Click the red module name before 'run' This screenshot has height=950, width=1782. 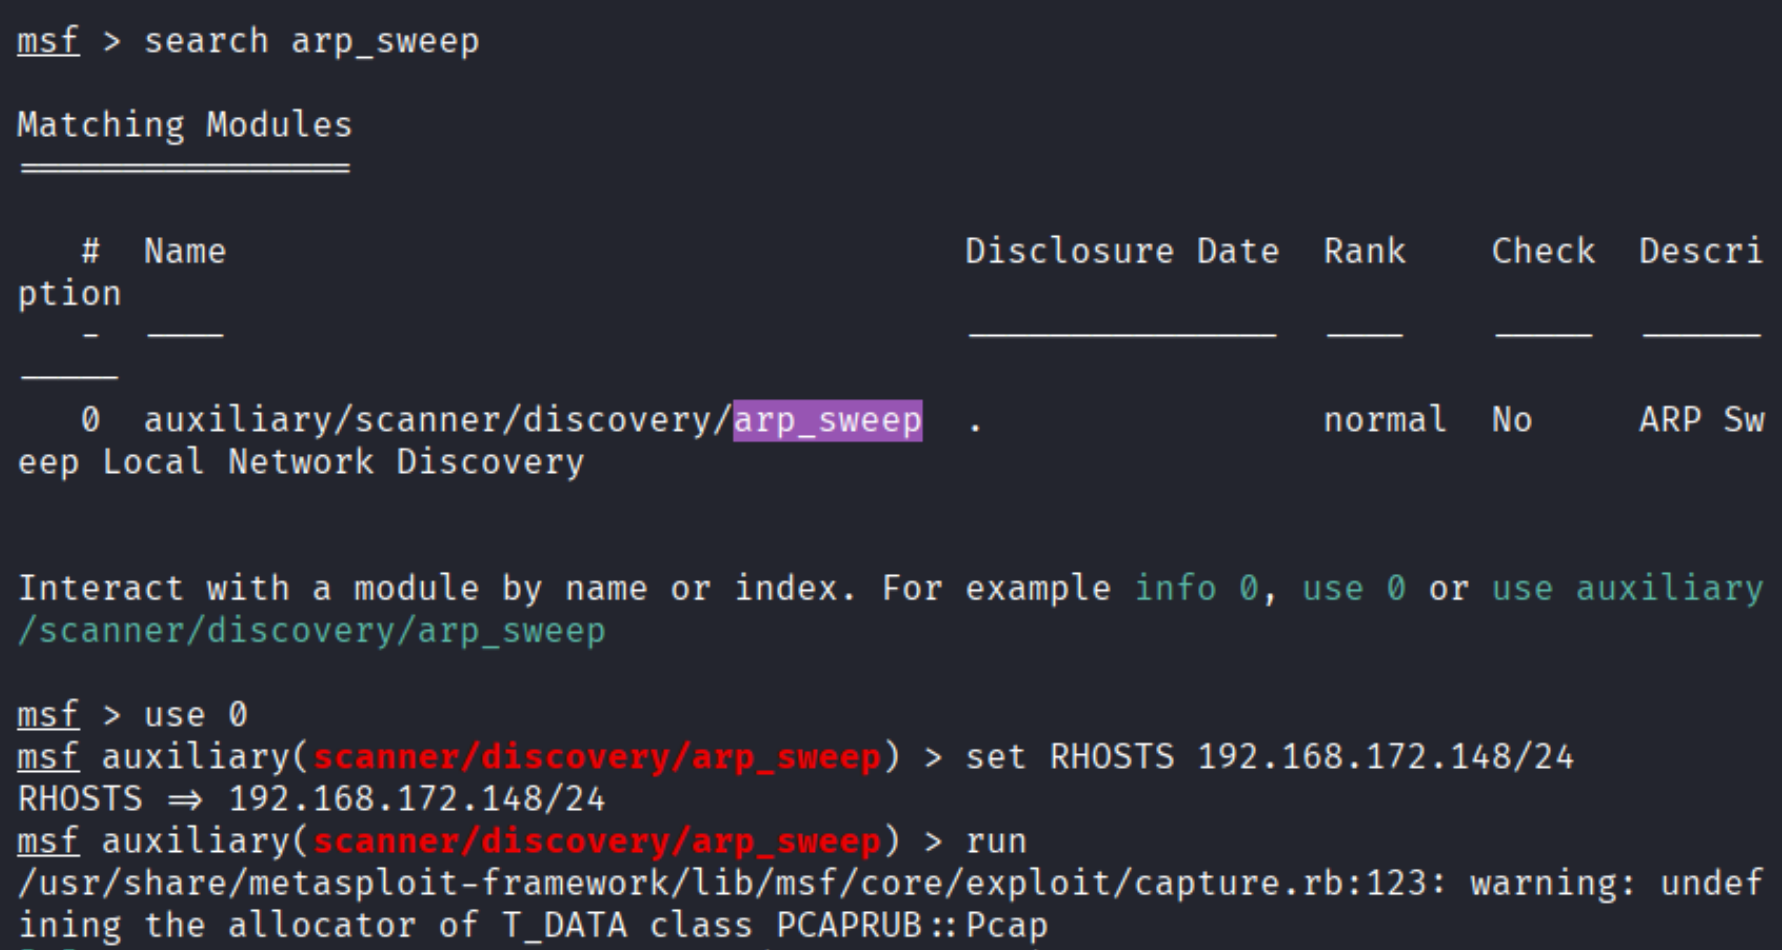click(597, 841)
